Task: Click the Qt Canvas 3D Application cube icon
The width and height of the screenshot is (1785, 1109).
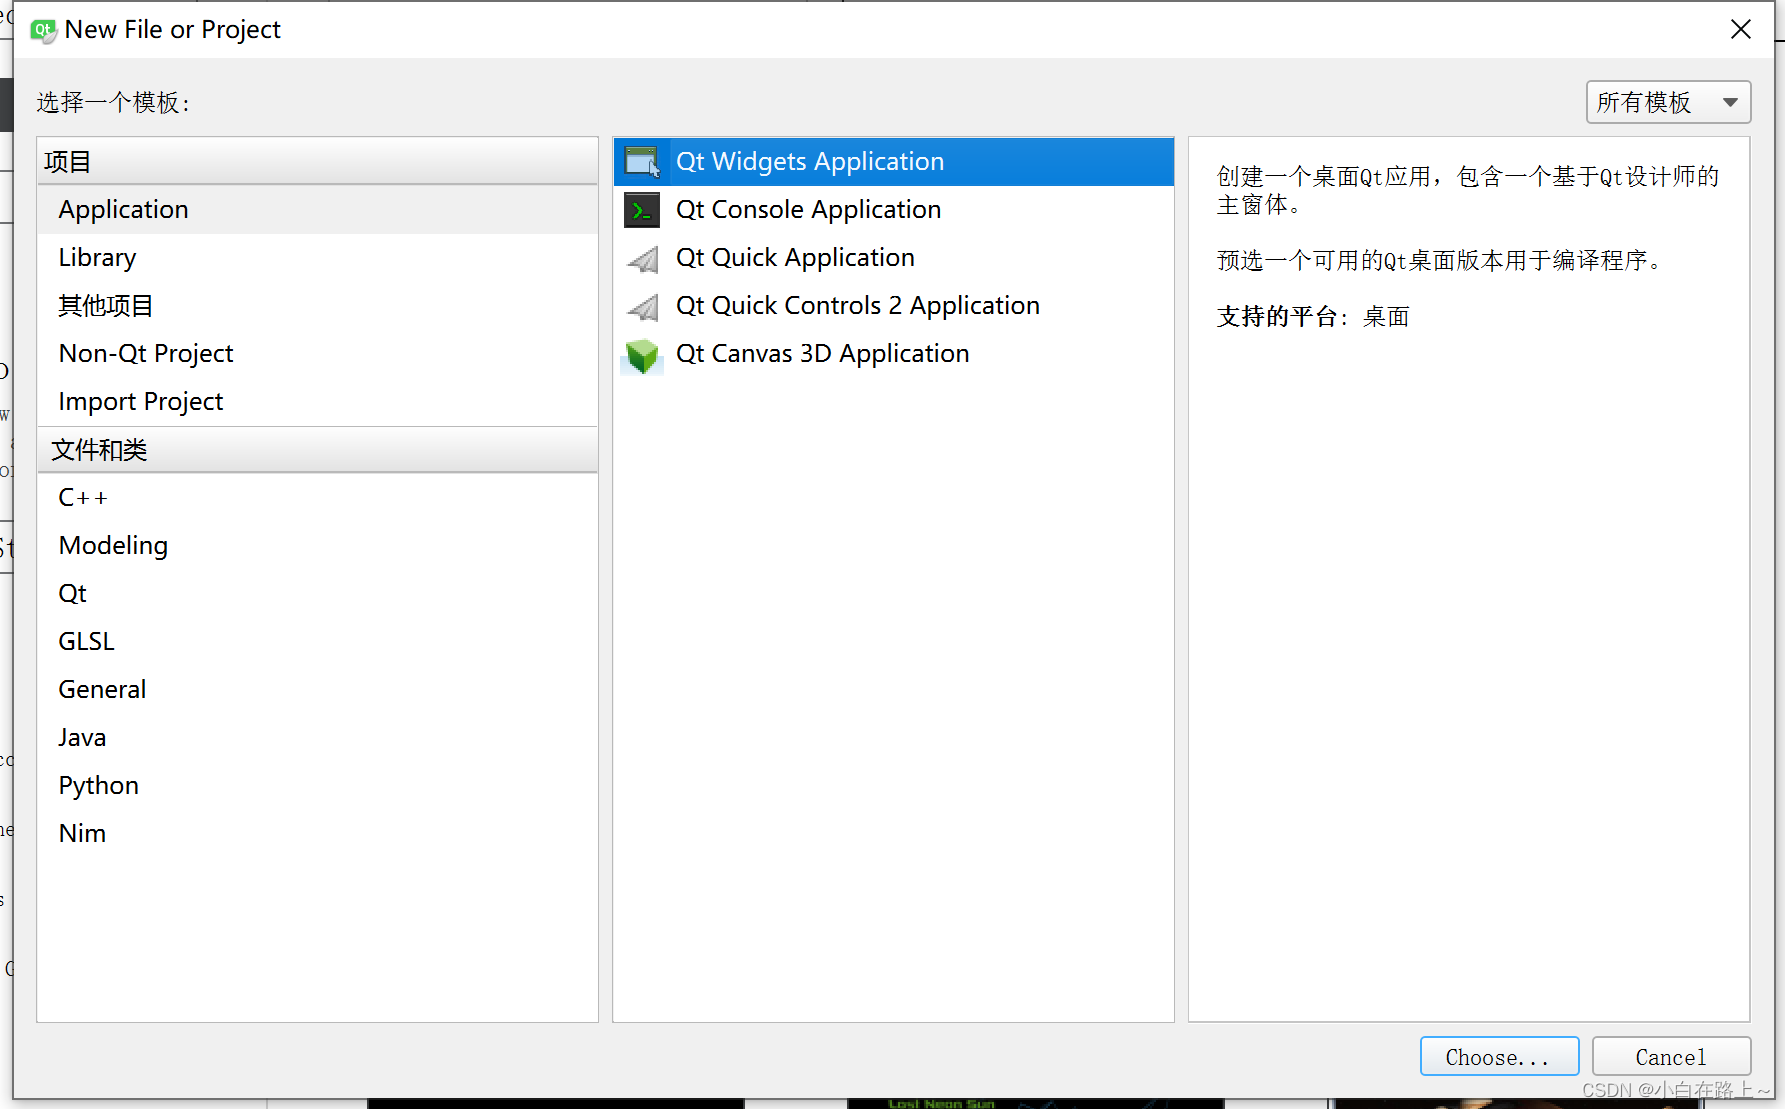Action: tap(641, 356)
